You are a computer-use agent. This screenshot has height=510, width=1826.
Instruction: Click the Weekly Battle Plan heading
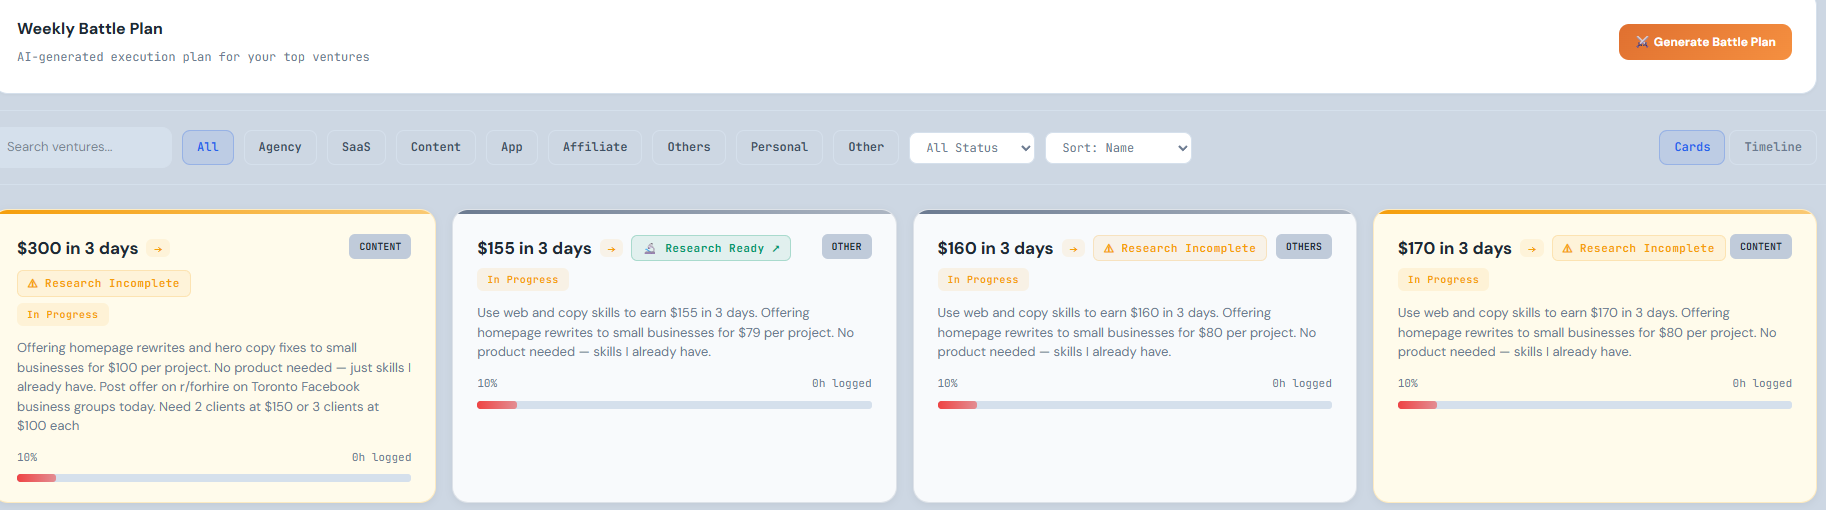coord(90,29)
